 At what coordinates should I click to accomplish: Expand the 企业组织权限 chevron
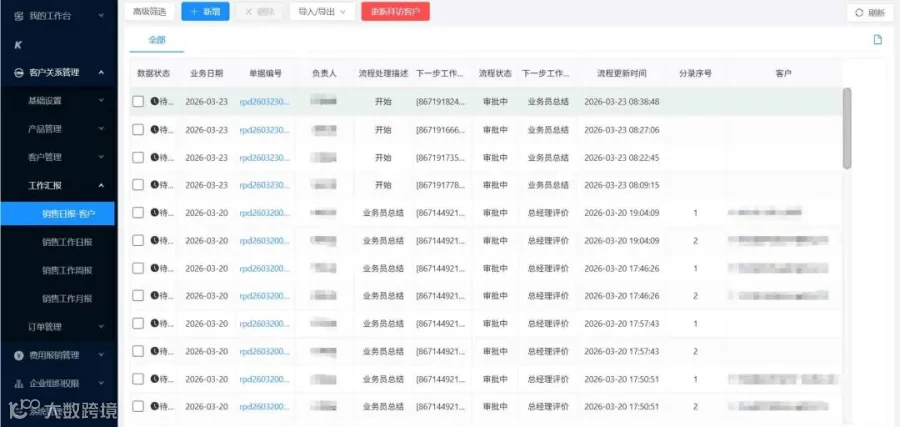[101, 383]
